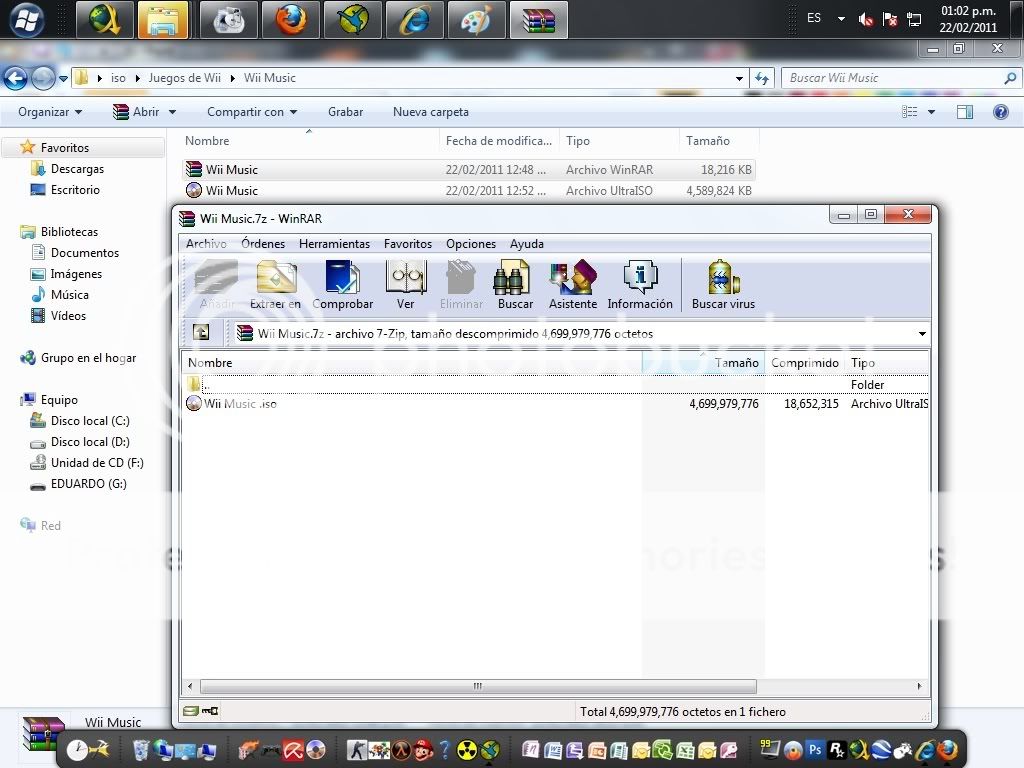Open the clock and date in the tray

(968, 20)
